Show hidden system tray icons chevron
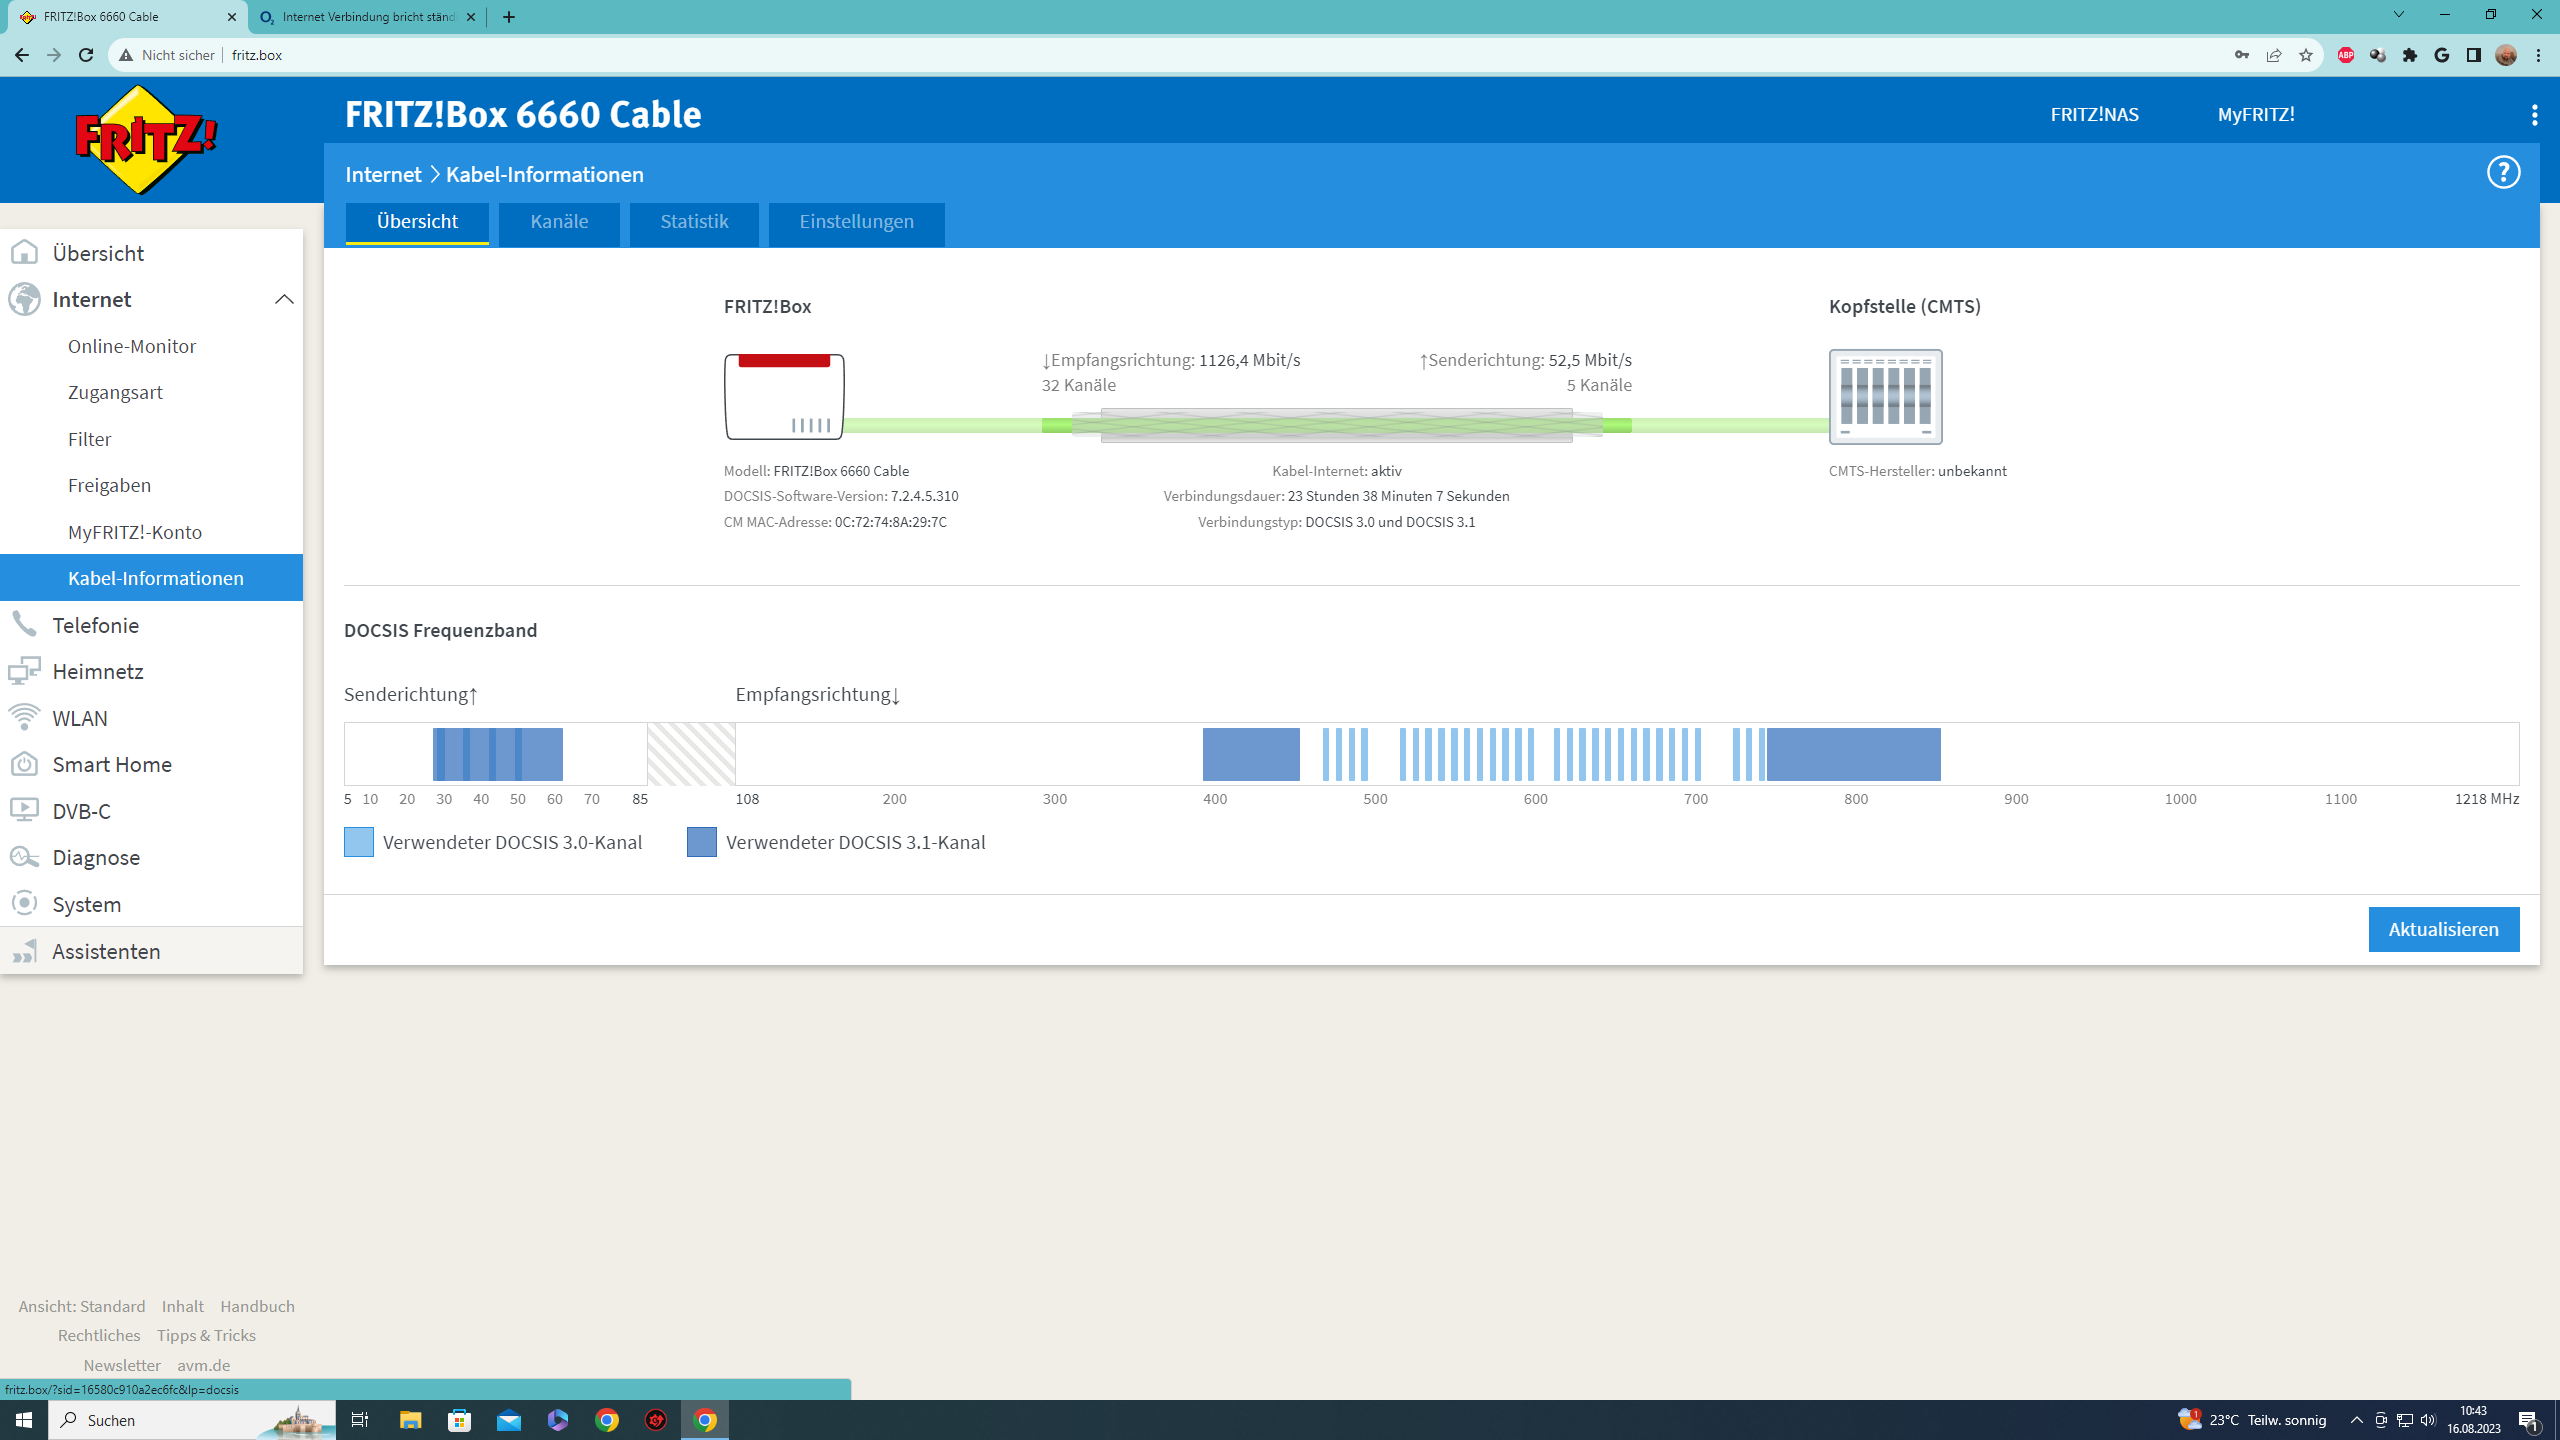Screen dimensions: 2560x1440 (2356, 1420)
